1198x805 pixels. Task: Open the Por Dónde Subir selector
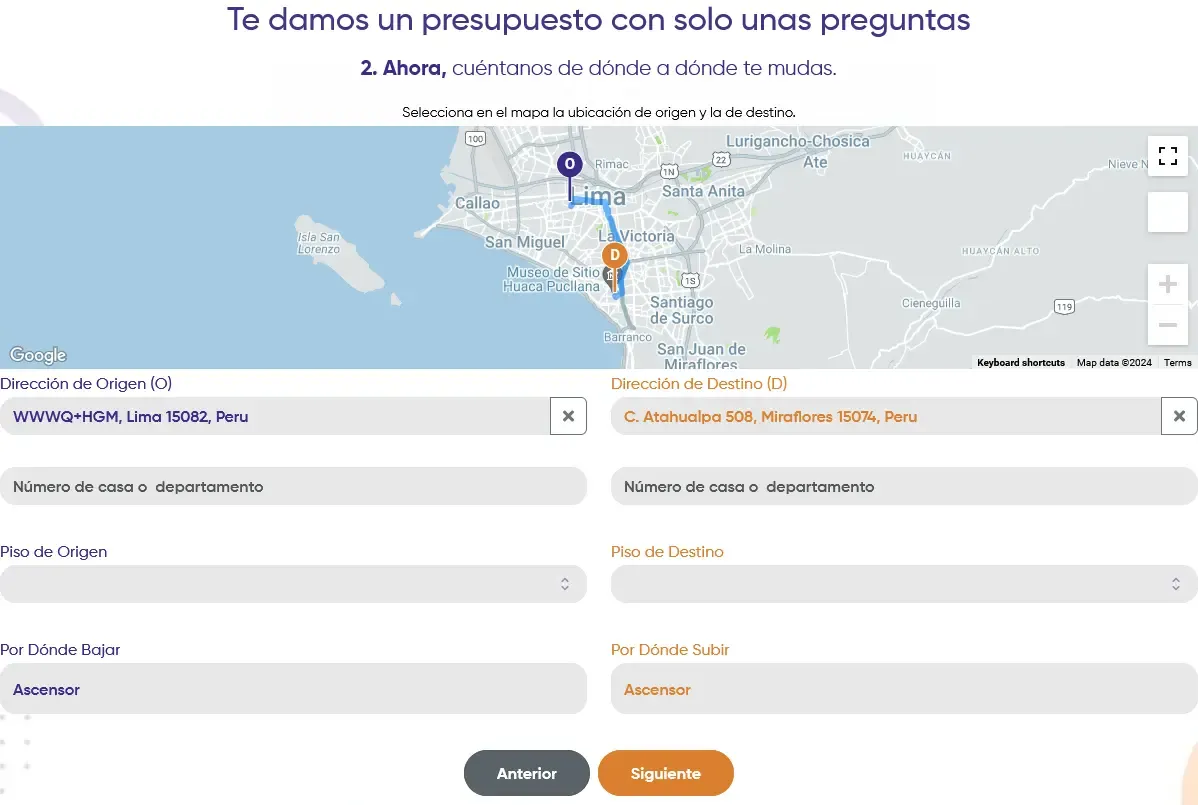pos(904,689)
